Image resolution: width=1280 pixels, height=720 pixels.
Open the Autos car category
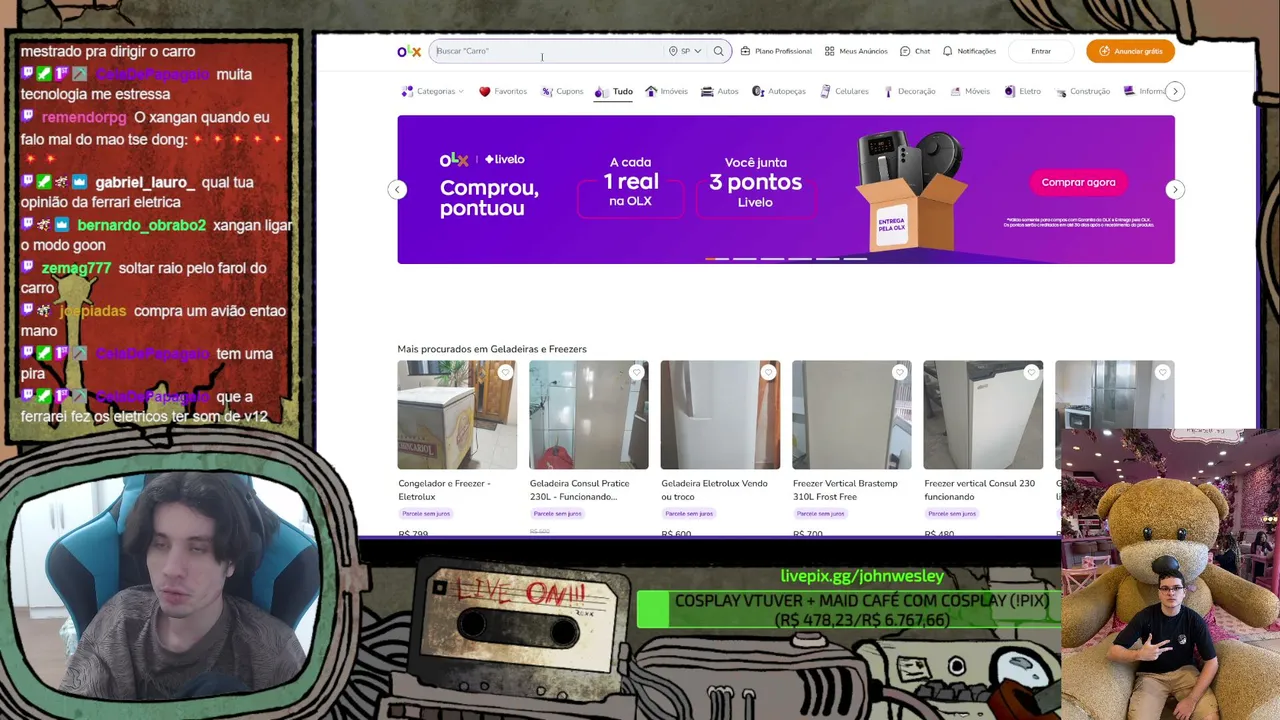(x=720, y=91)
